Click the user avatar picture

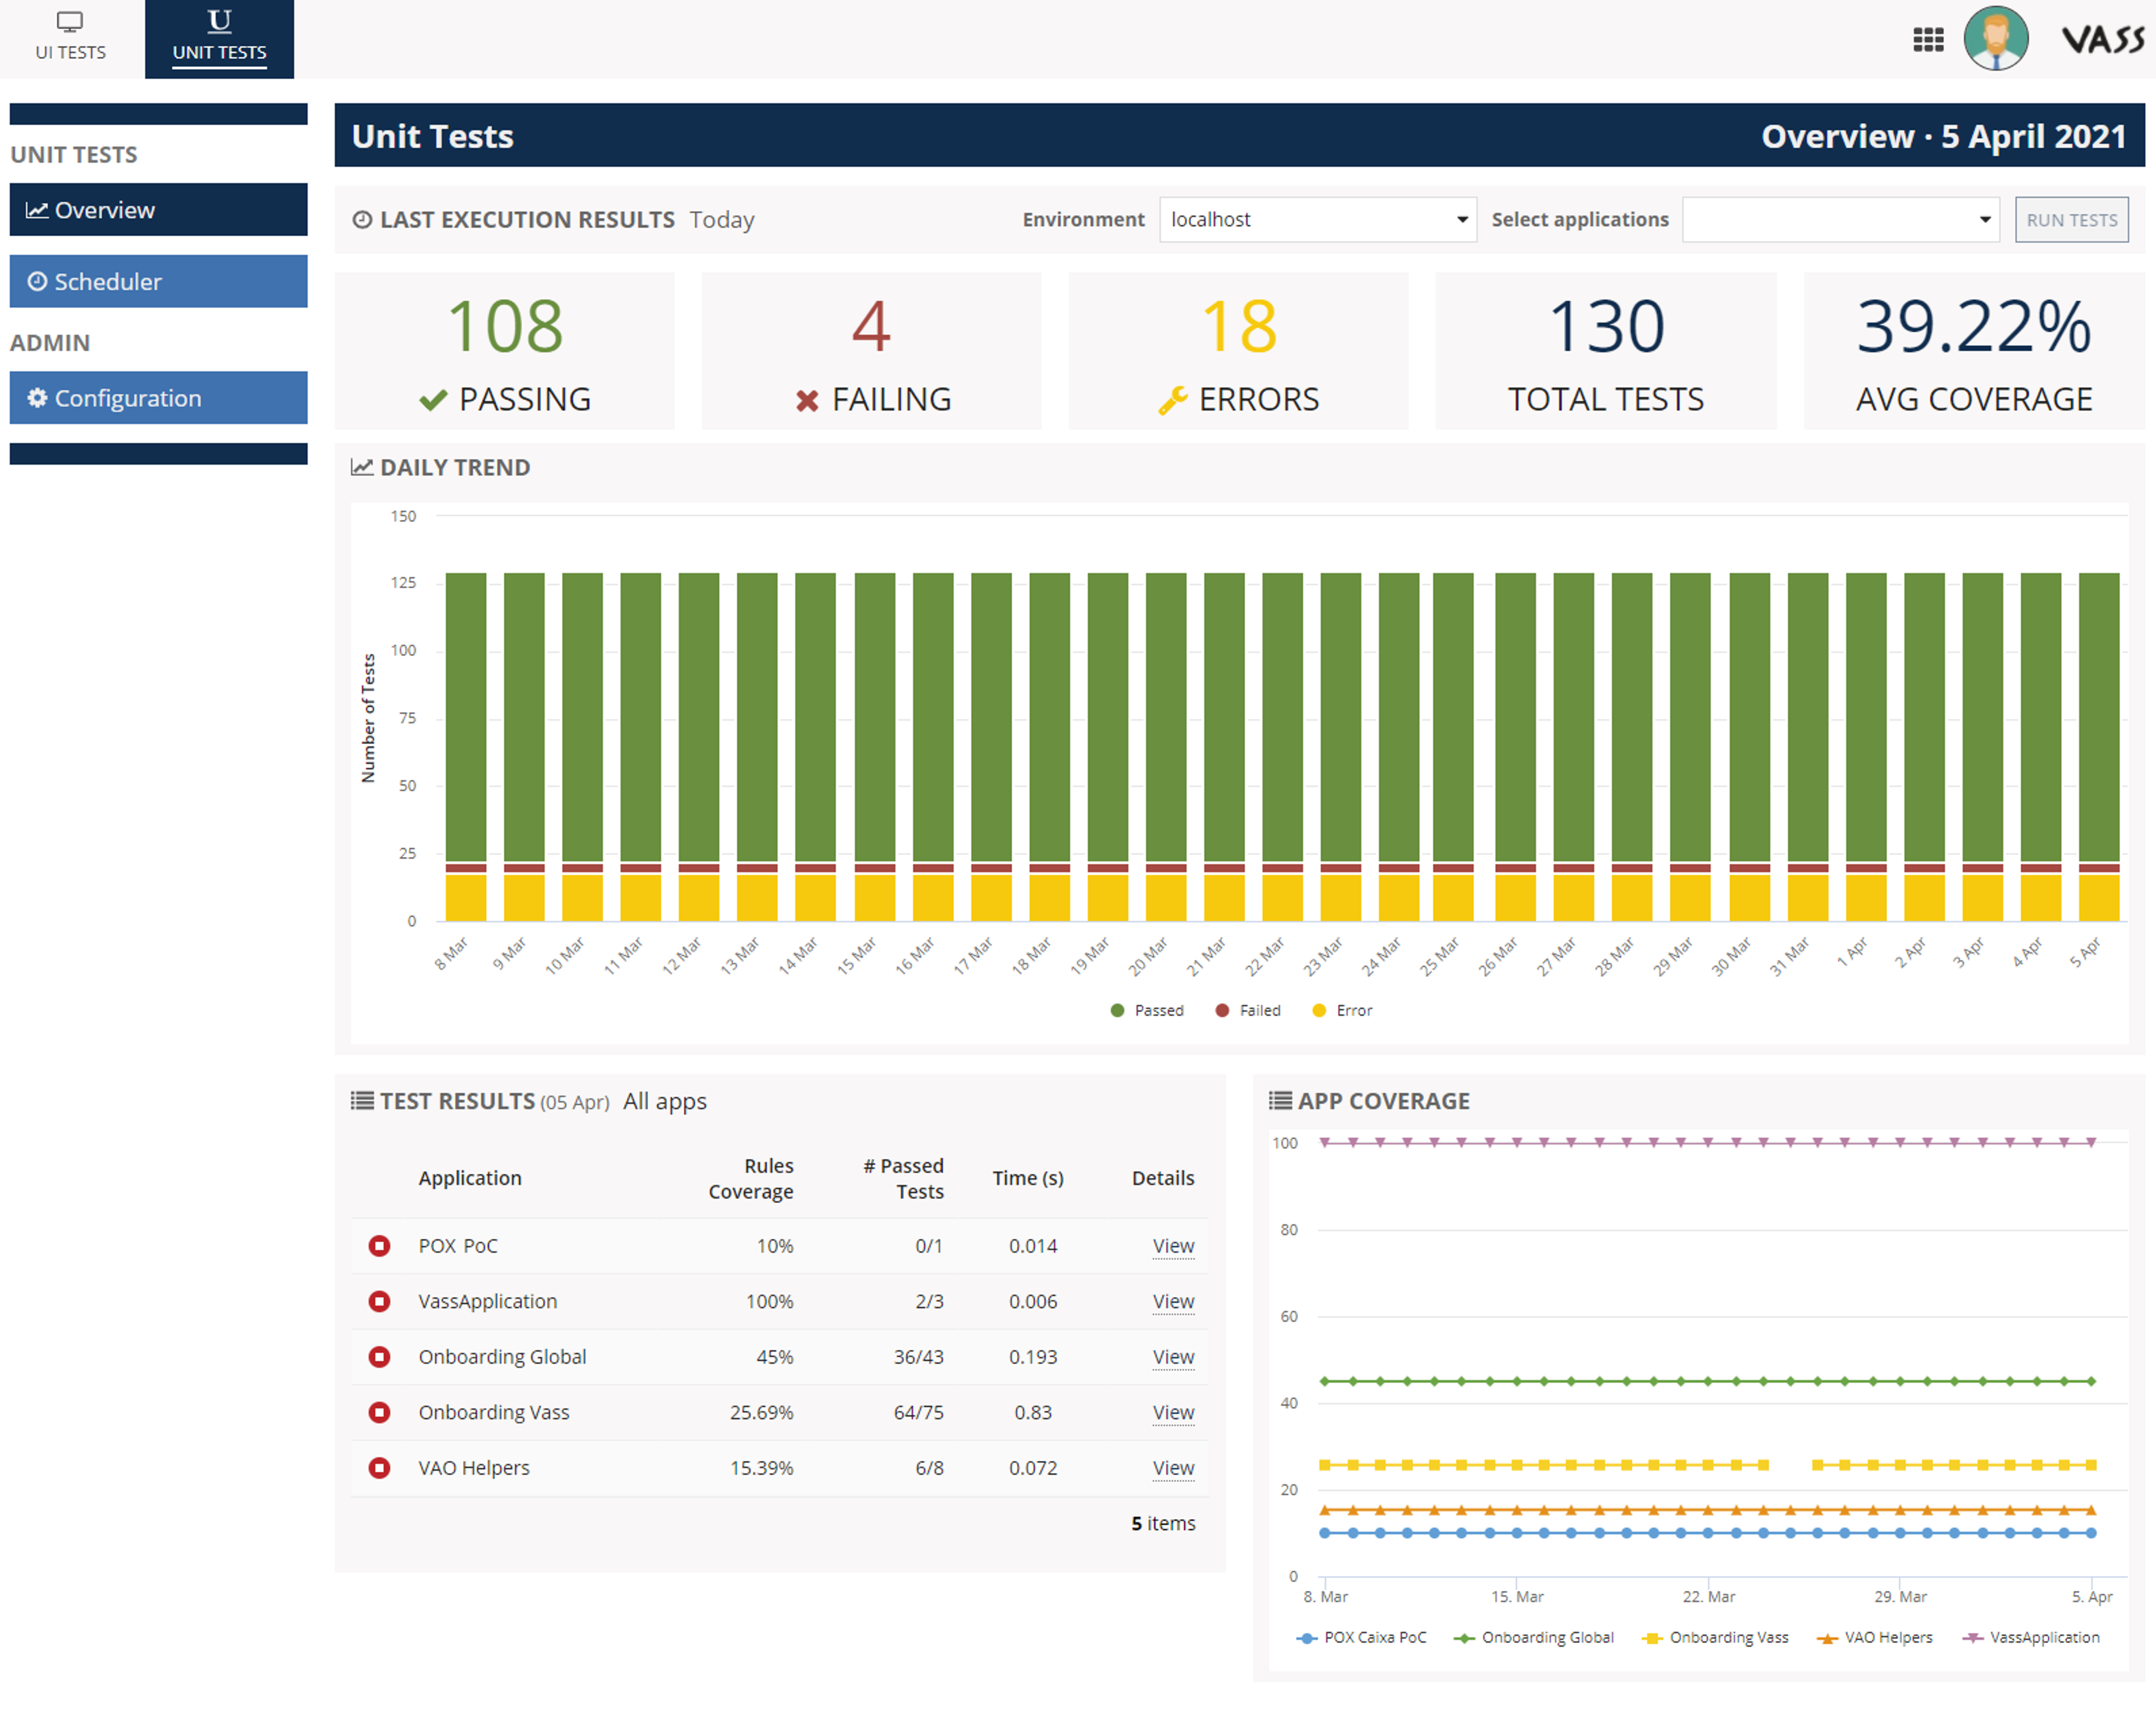[1995, 39]
